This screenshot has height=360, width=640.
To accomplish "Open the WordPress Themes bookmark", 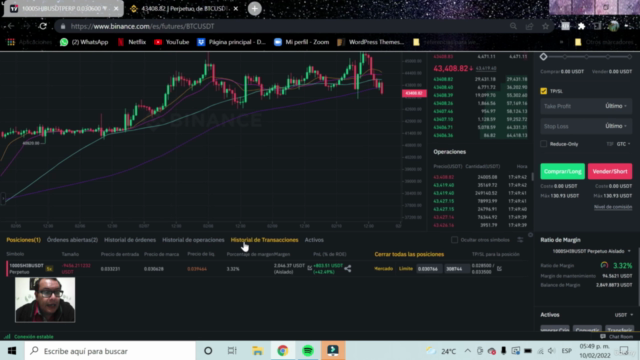I will click(x=371, y=42).
